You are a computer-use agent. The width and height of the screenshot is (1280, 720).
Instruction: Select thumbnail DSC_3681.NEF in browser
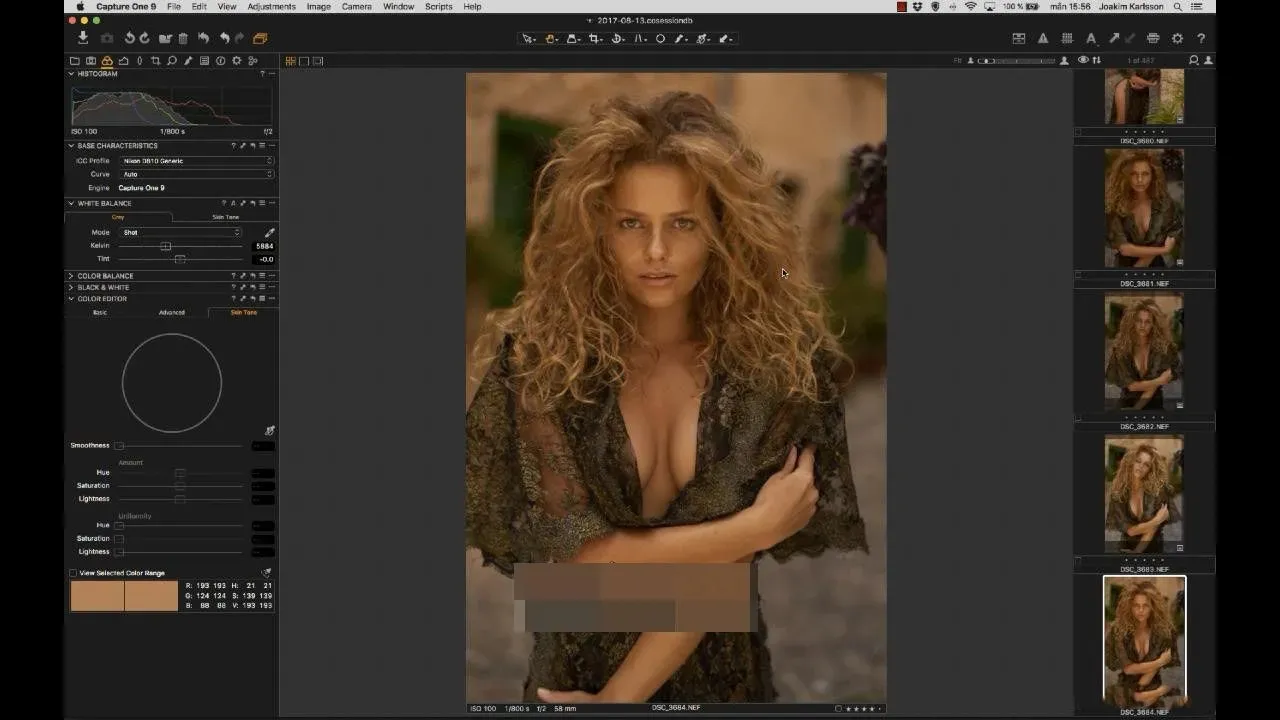1144,207
